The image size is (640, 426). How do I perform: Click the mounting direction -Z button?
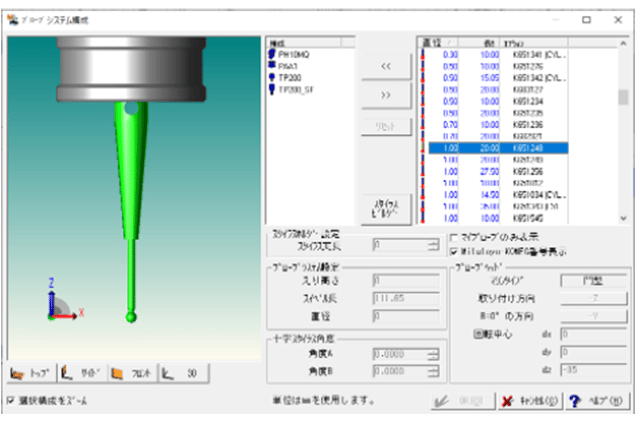coord(594,298)
